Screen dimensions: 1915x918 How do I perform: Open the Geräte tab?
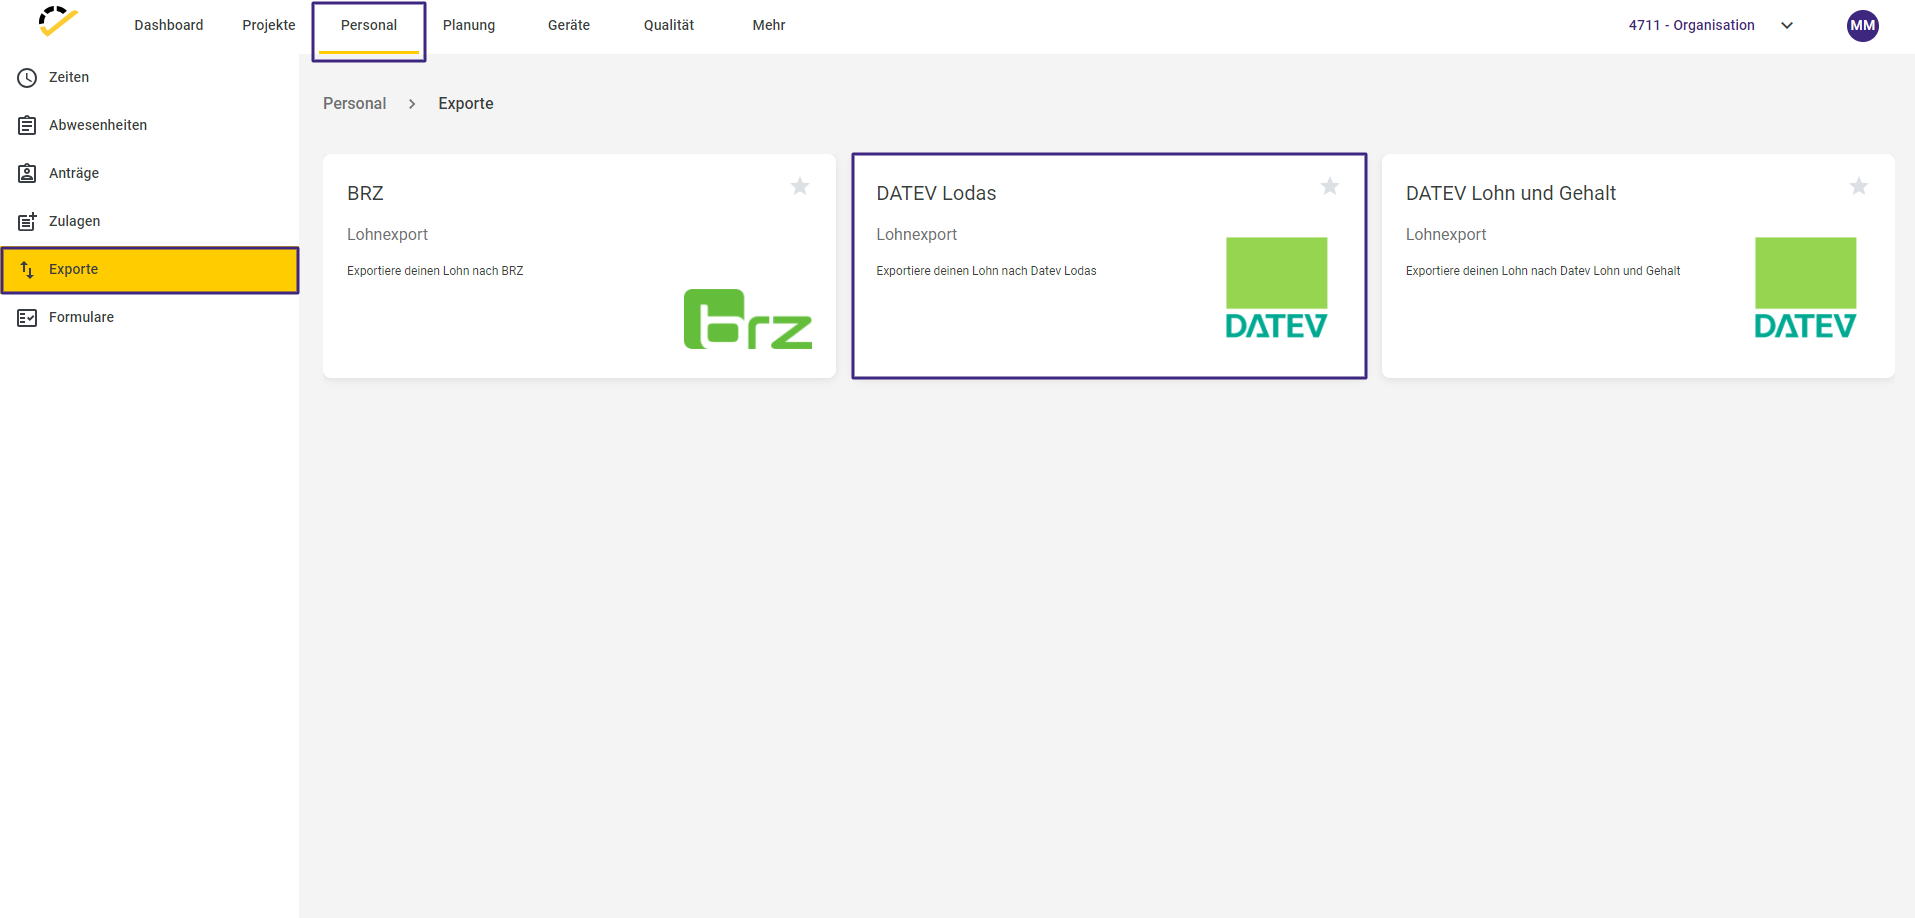[x=569, y=25]
